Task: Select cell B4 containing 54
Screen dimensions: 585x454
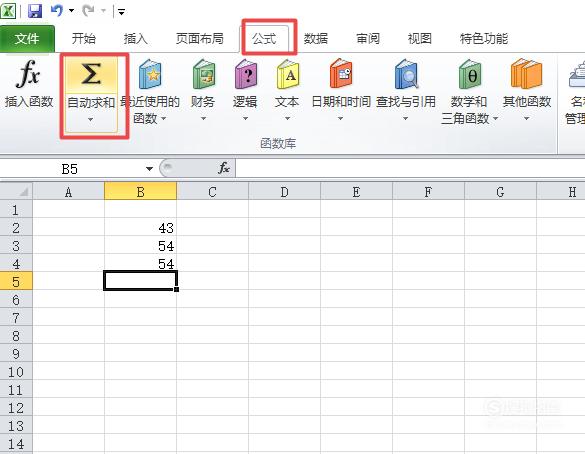Action: [140, 263]
